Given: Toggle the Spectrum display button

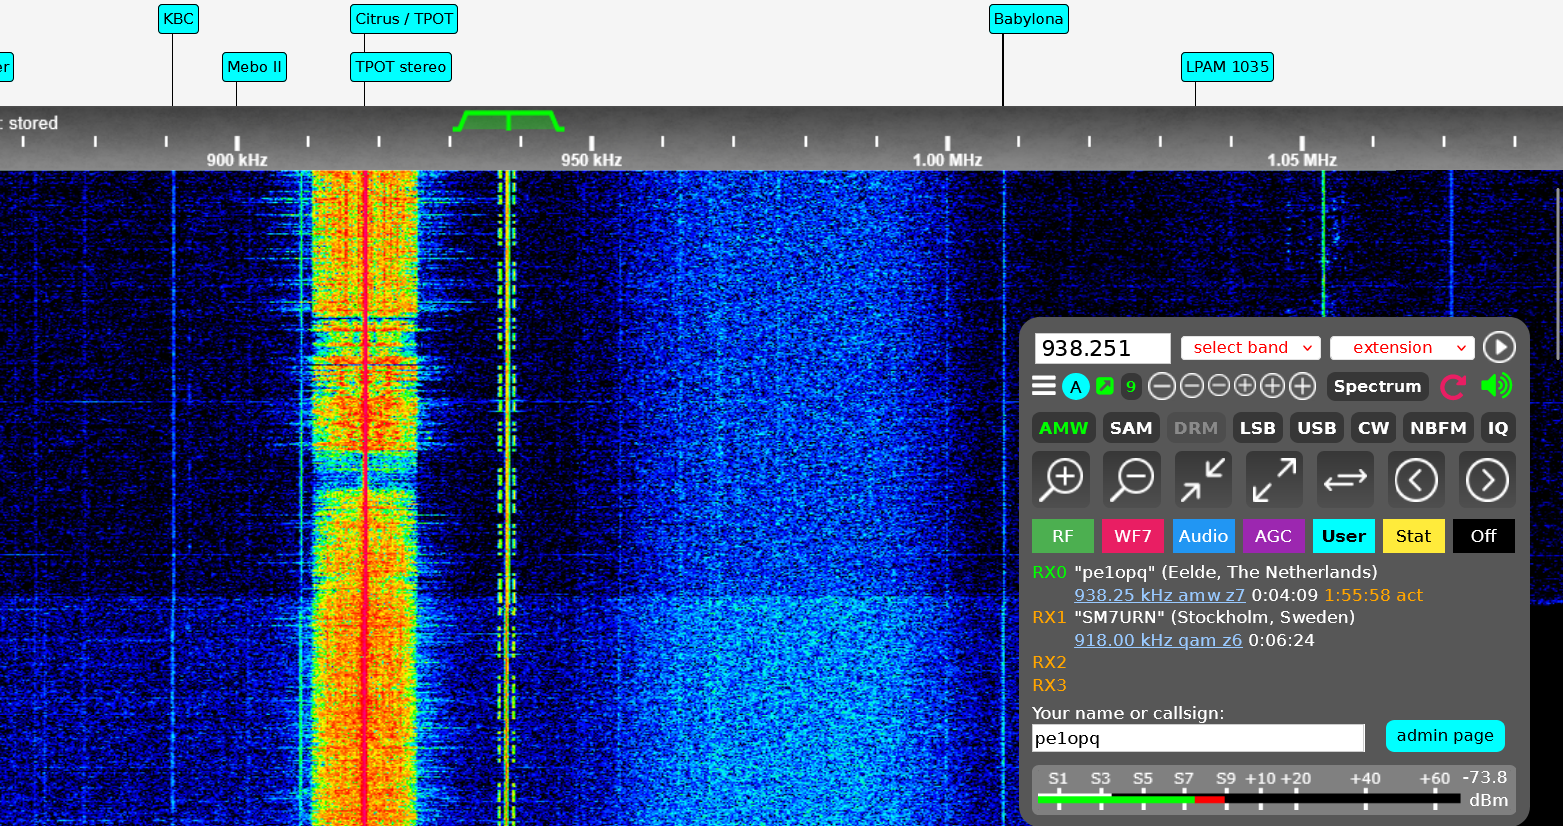Looking at the screenshot, I should click(1377, 386).
